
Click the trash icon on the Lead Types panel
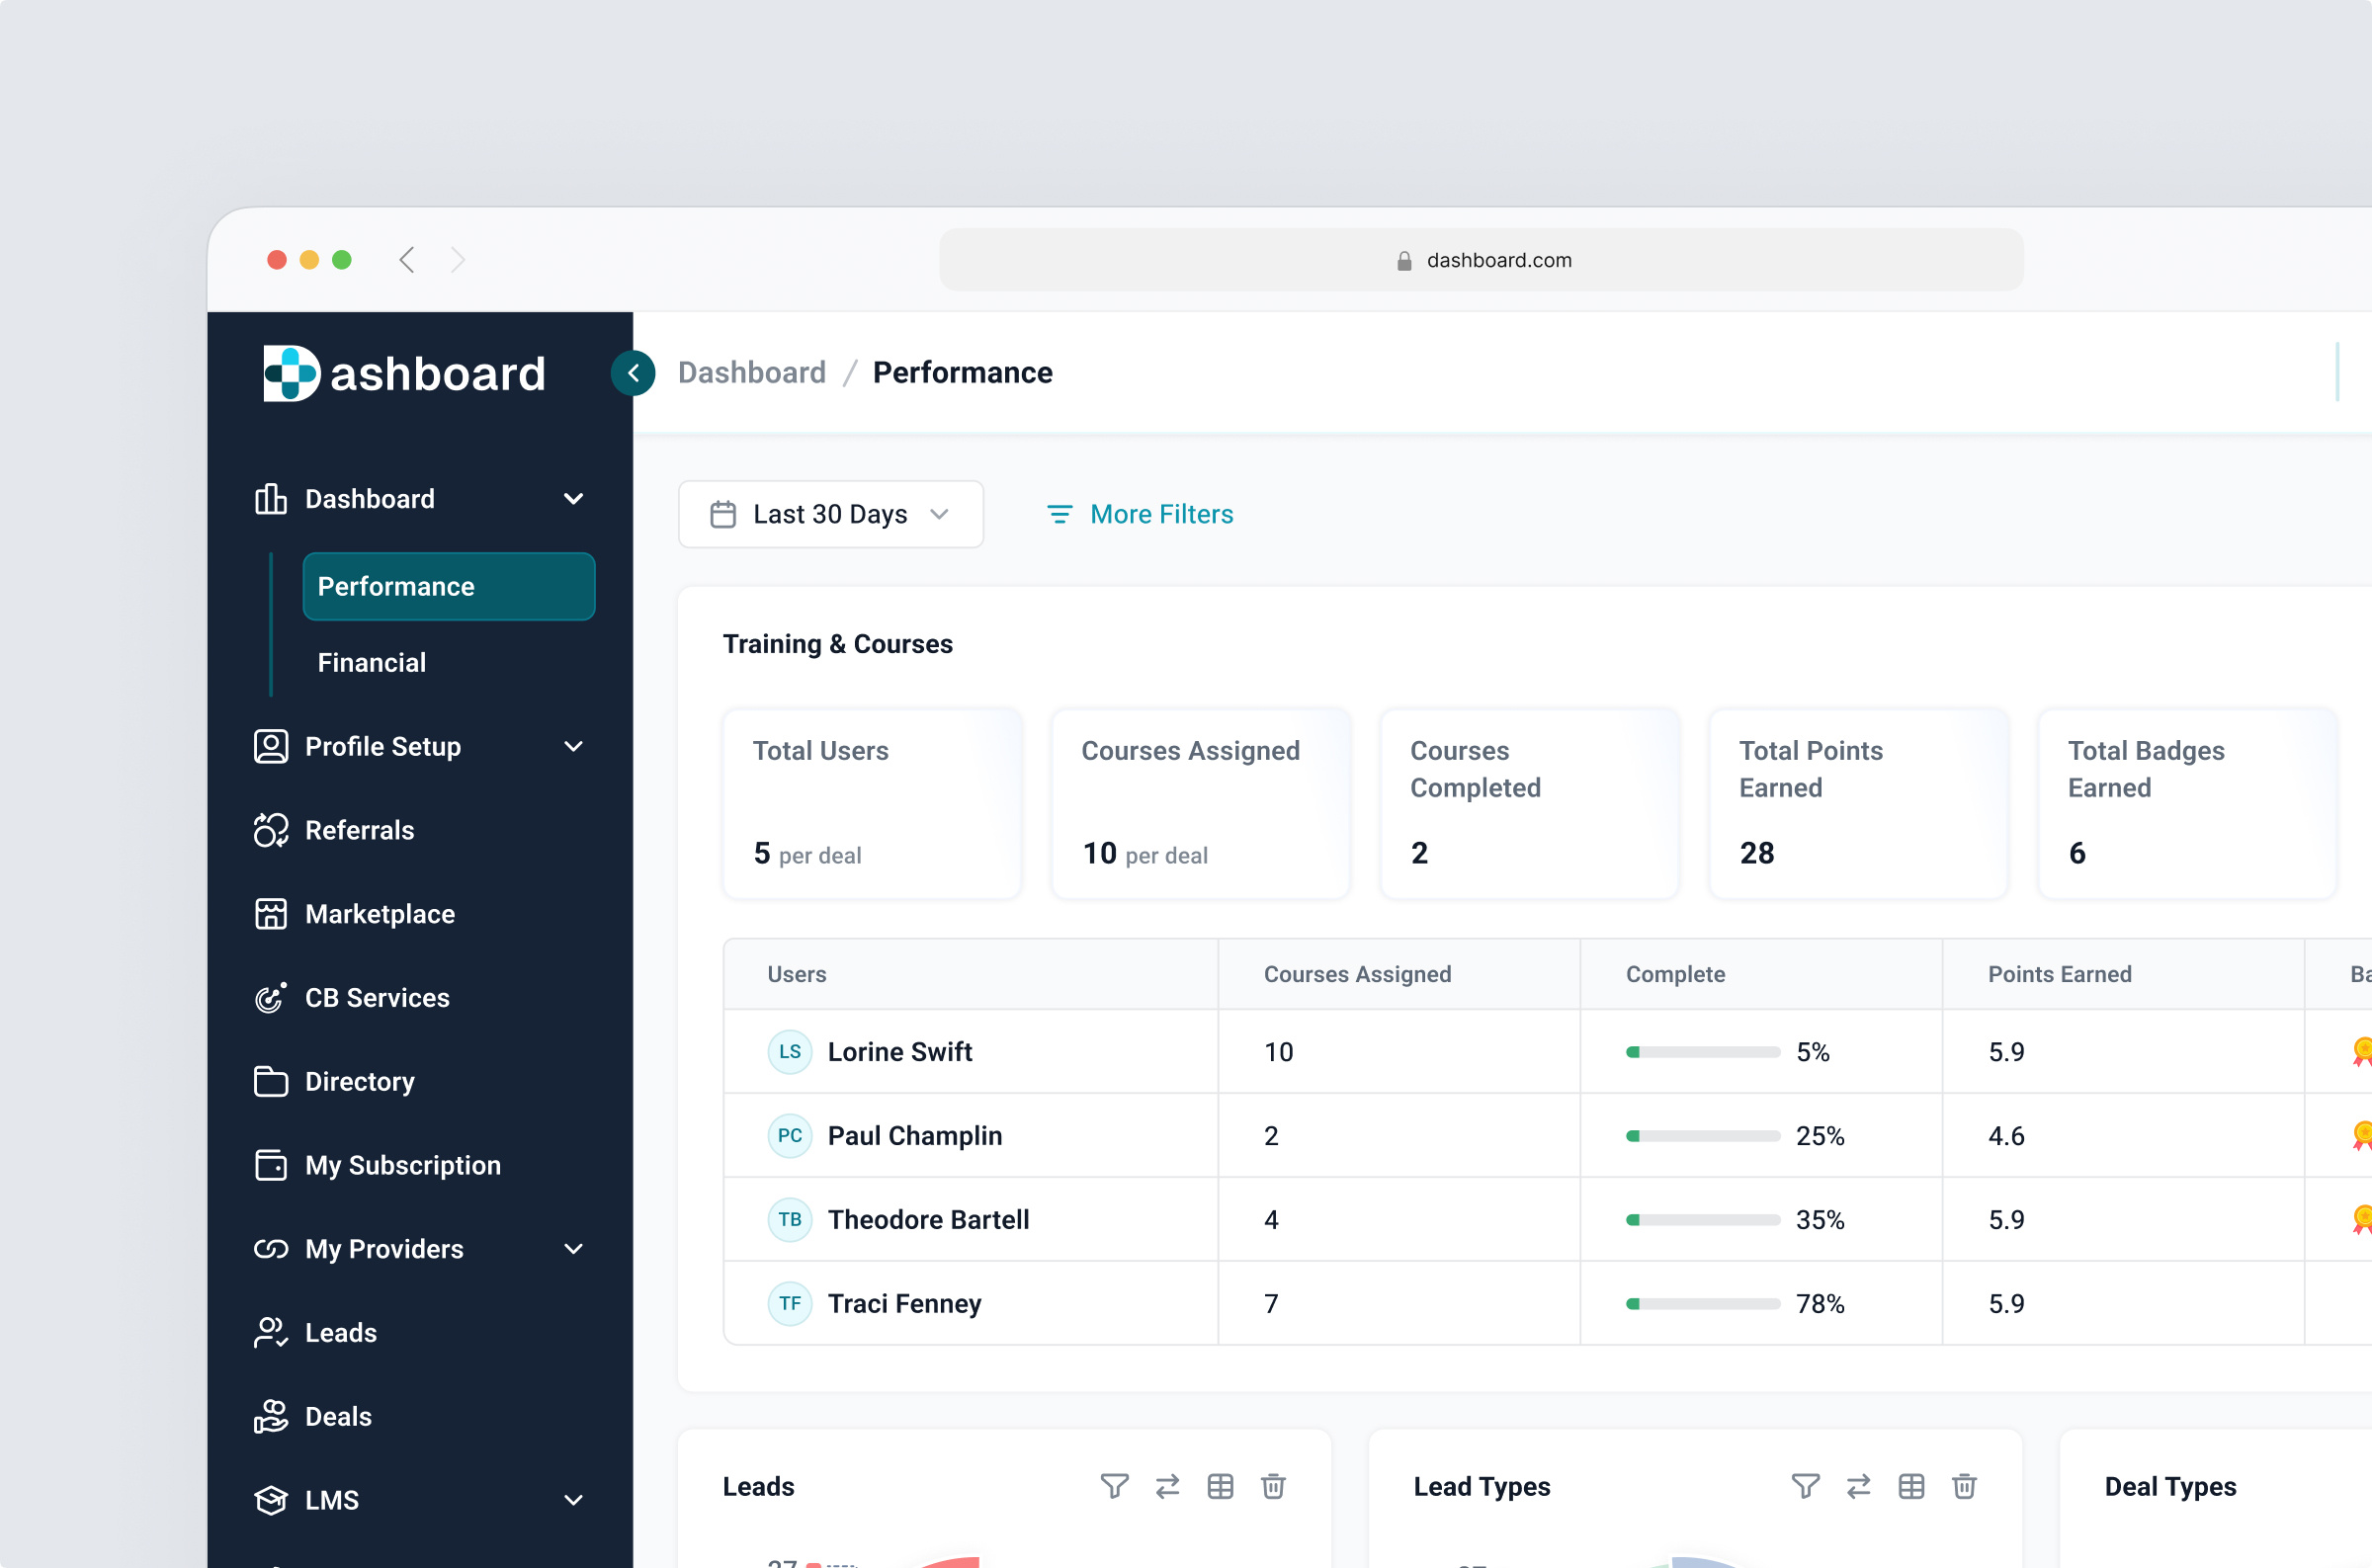[x=1964, y=1487]
